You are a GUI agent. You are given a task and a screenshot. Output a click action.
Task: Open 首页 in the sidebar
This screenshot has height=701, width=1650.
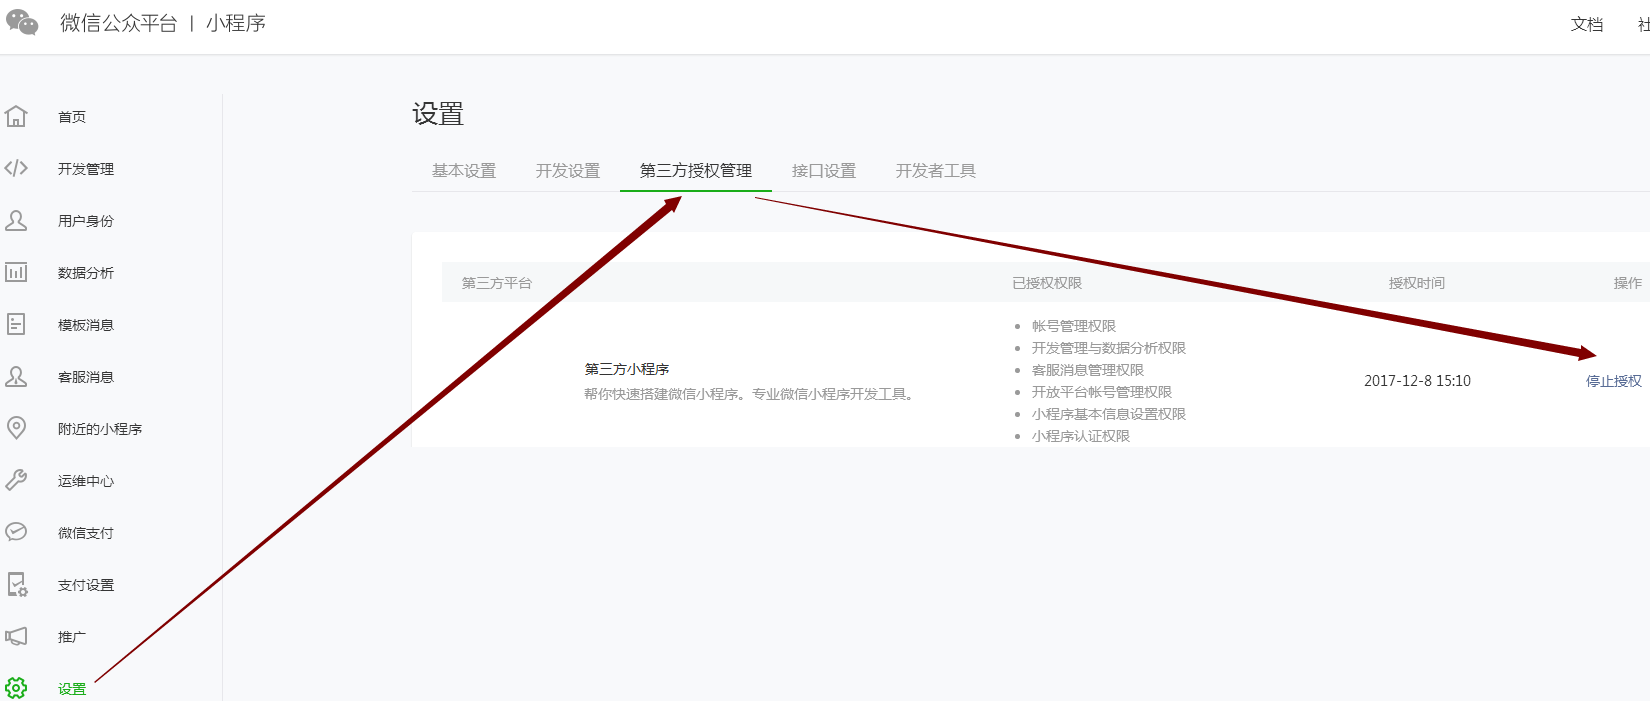coord(72,117)
